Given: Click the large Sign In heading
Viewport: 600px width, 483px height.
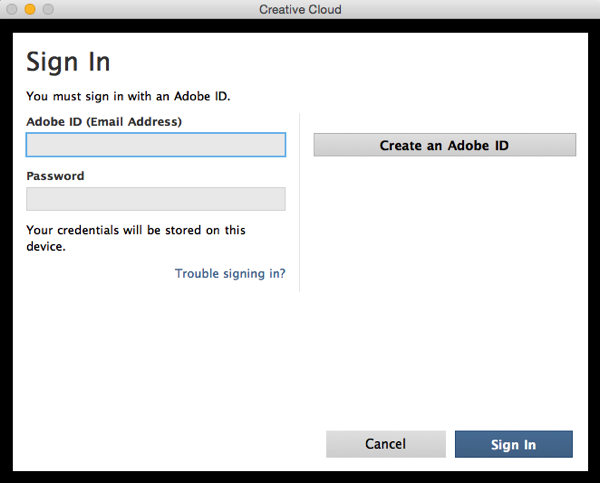Looking at the screenshot, I should click(68, 61).
